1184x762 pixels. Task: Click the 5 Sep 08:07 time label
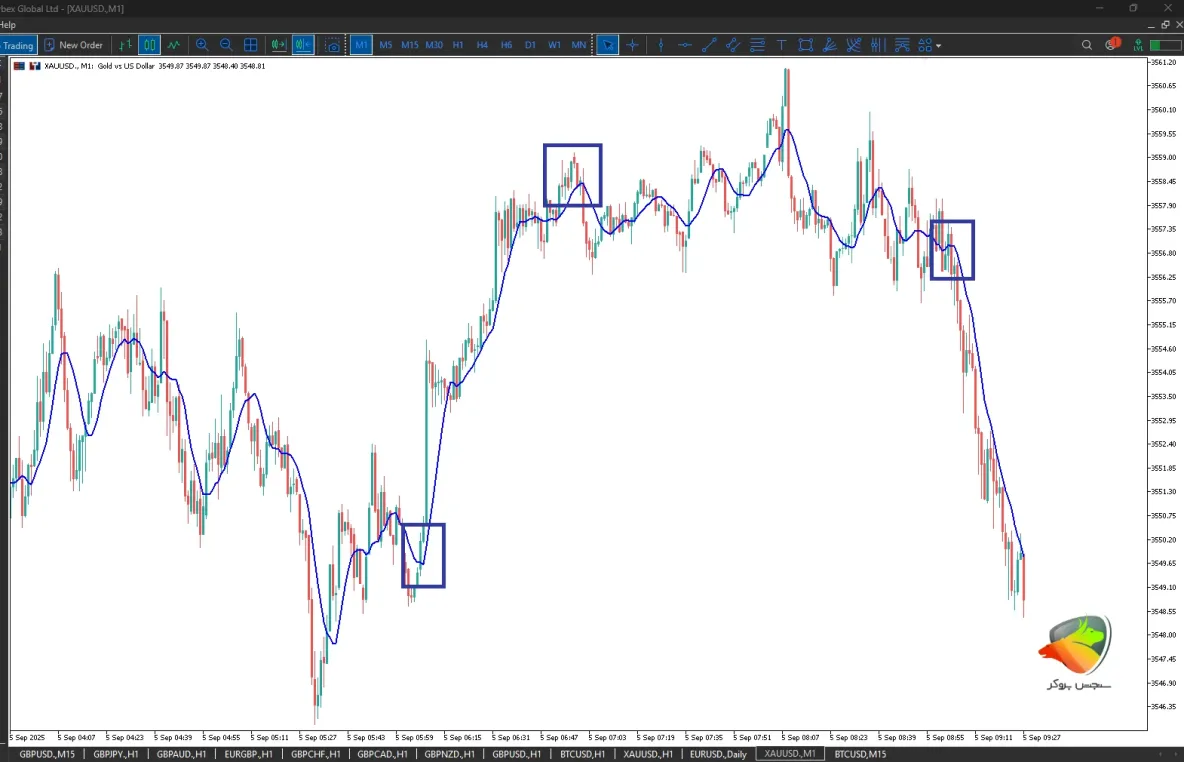tap(800, 737)
